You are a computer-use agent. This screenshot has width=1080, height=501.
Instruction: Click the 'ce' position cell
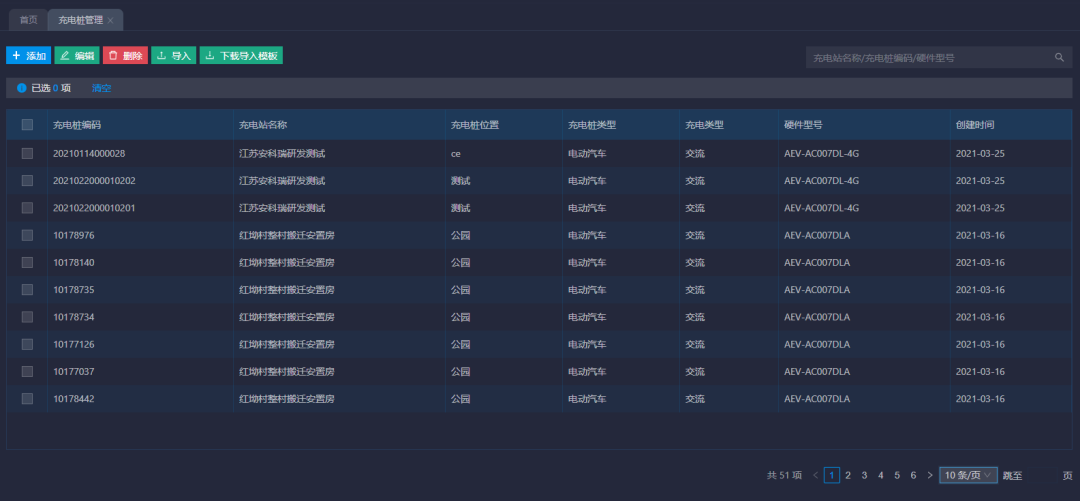point(456,154)
